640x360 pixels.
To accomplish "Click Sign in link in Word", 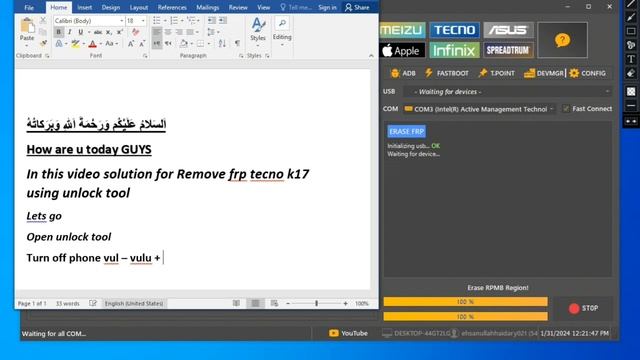I will pos(327,7).
